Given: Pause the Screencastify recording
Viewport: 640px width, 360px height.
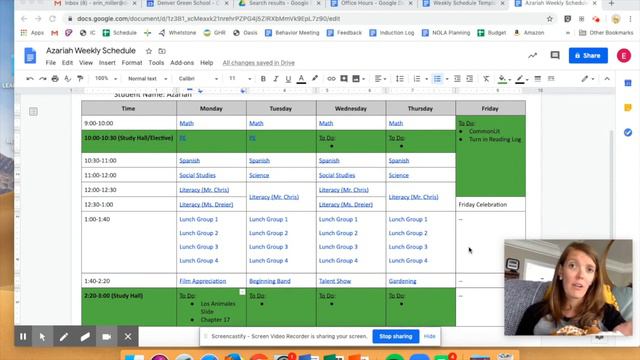Looking at the screenshot, I should point(23,337).
